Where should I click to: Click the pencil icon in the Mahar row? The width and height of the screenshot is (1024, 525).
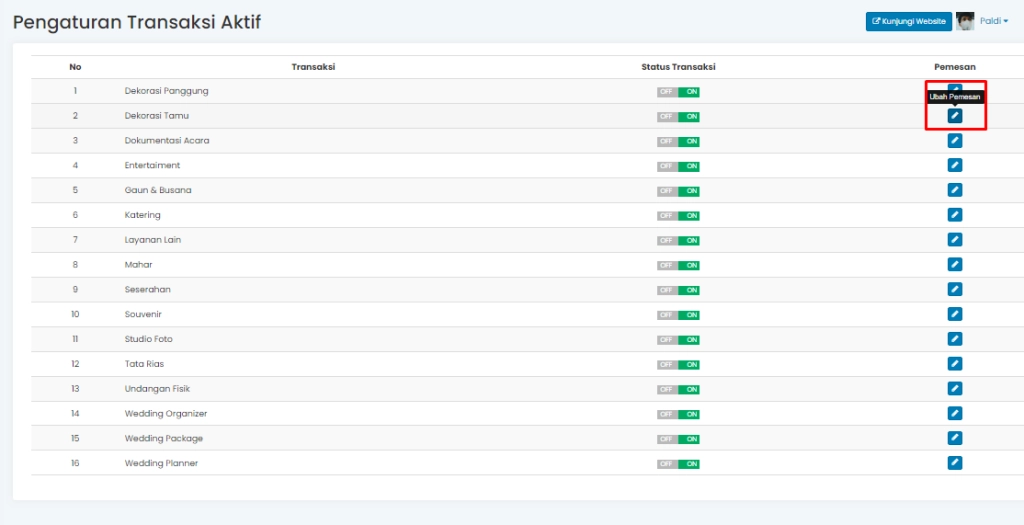point(954,264)
